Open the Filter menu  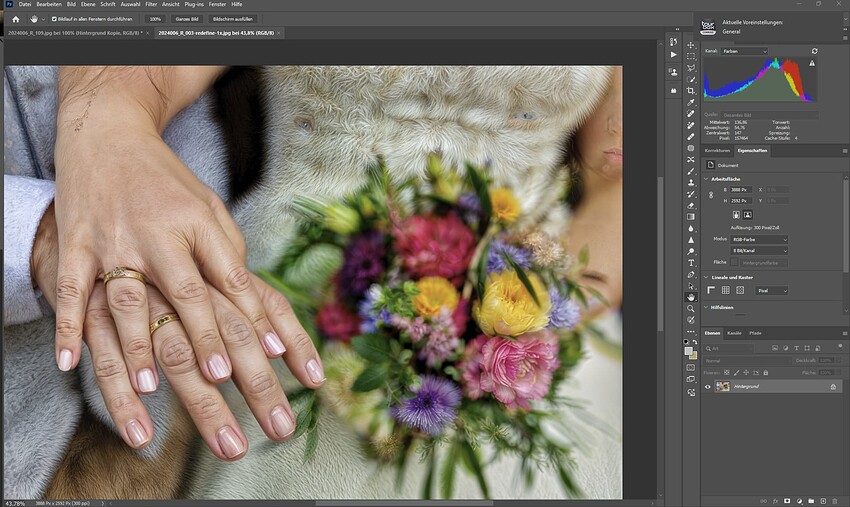151,4
